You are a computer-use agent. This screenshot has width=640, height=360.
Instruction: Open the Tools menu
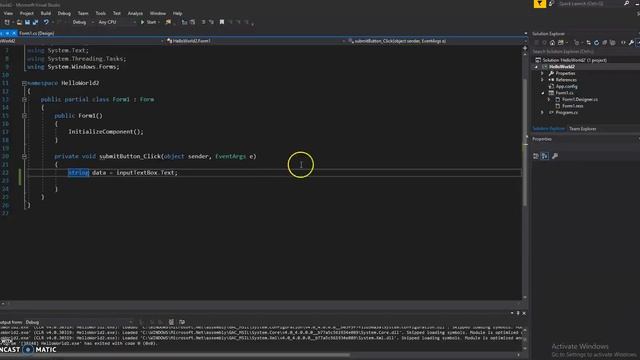100,13
